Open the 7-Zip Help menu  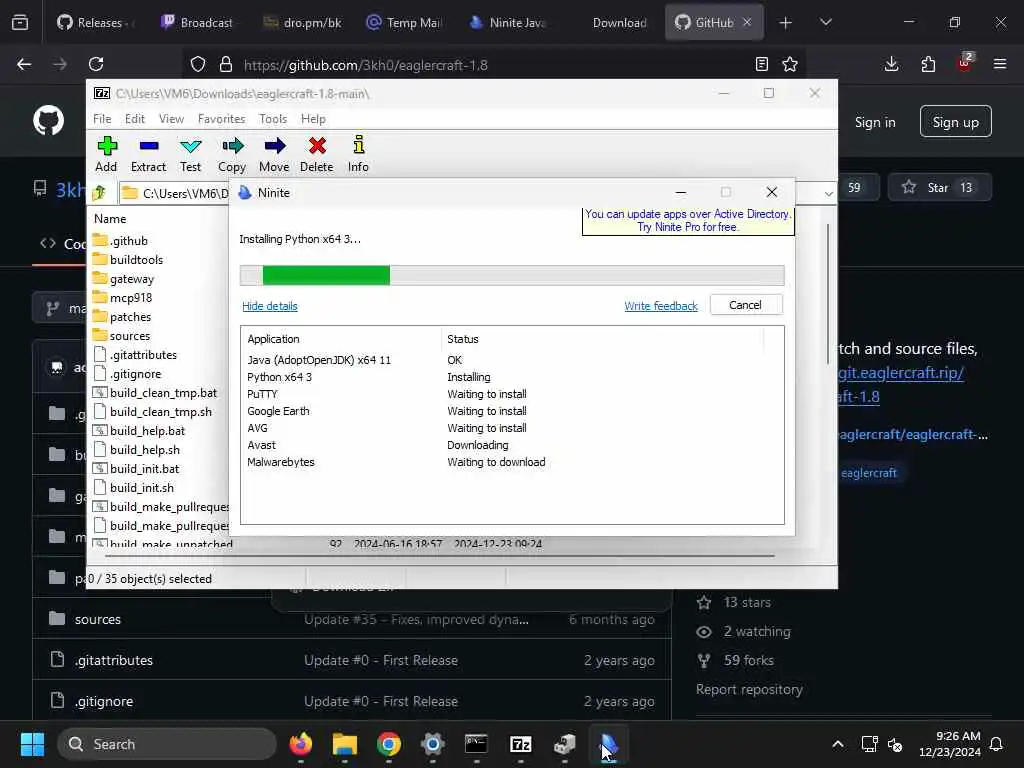click(313, 119)
